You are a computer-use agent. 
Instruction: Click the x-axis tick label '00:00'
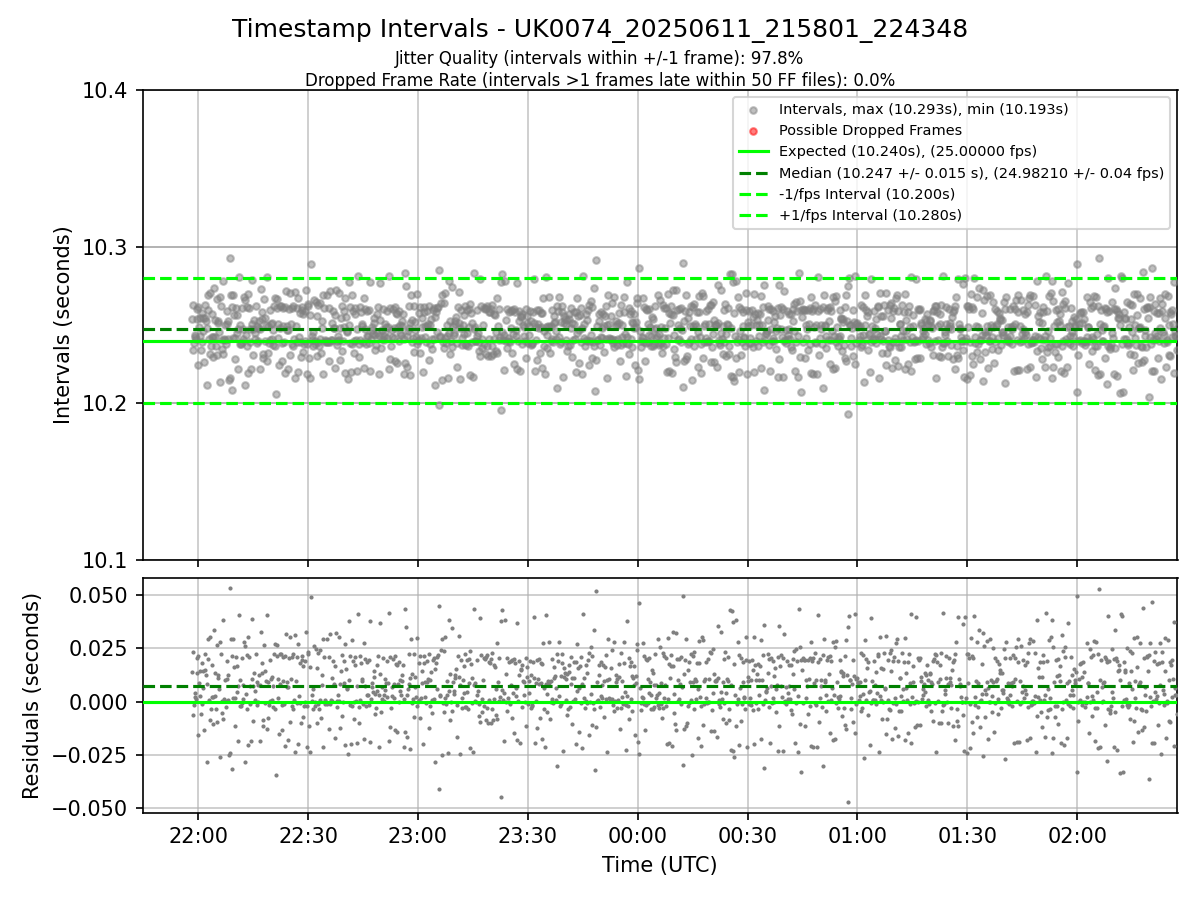pyautogui.click(x=637, y=834)
